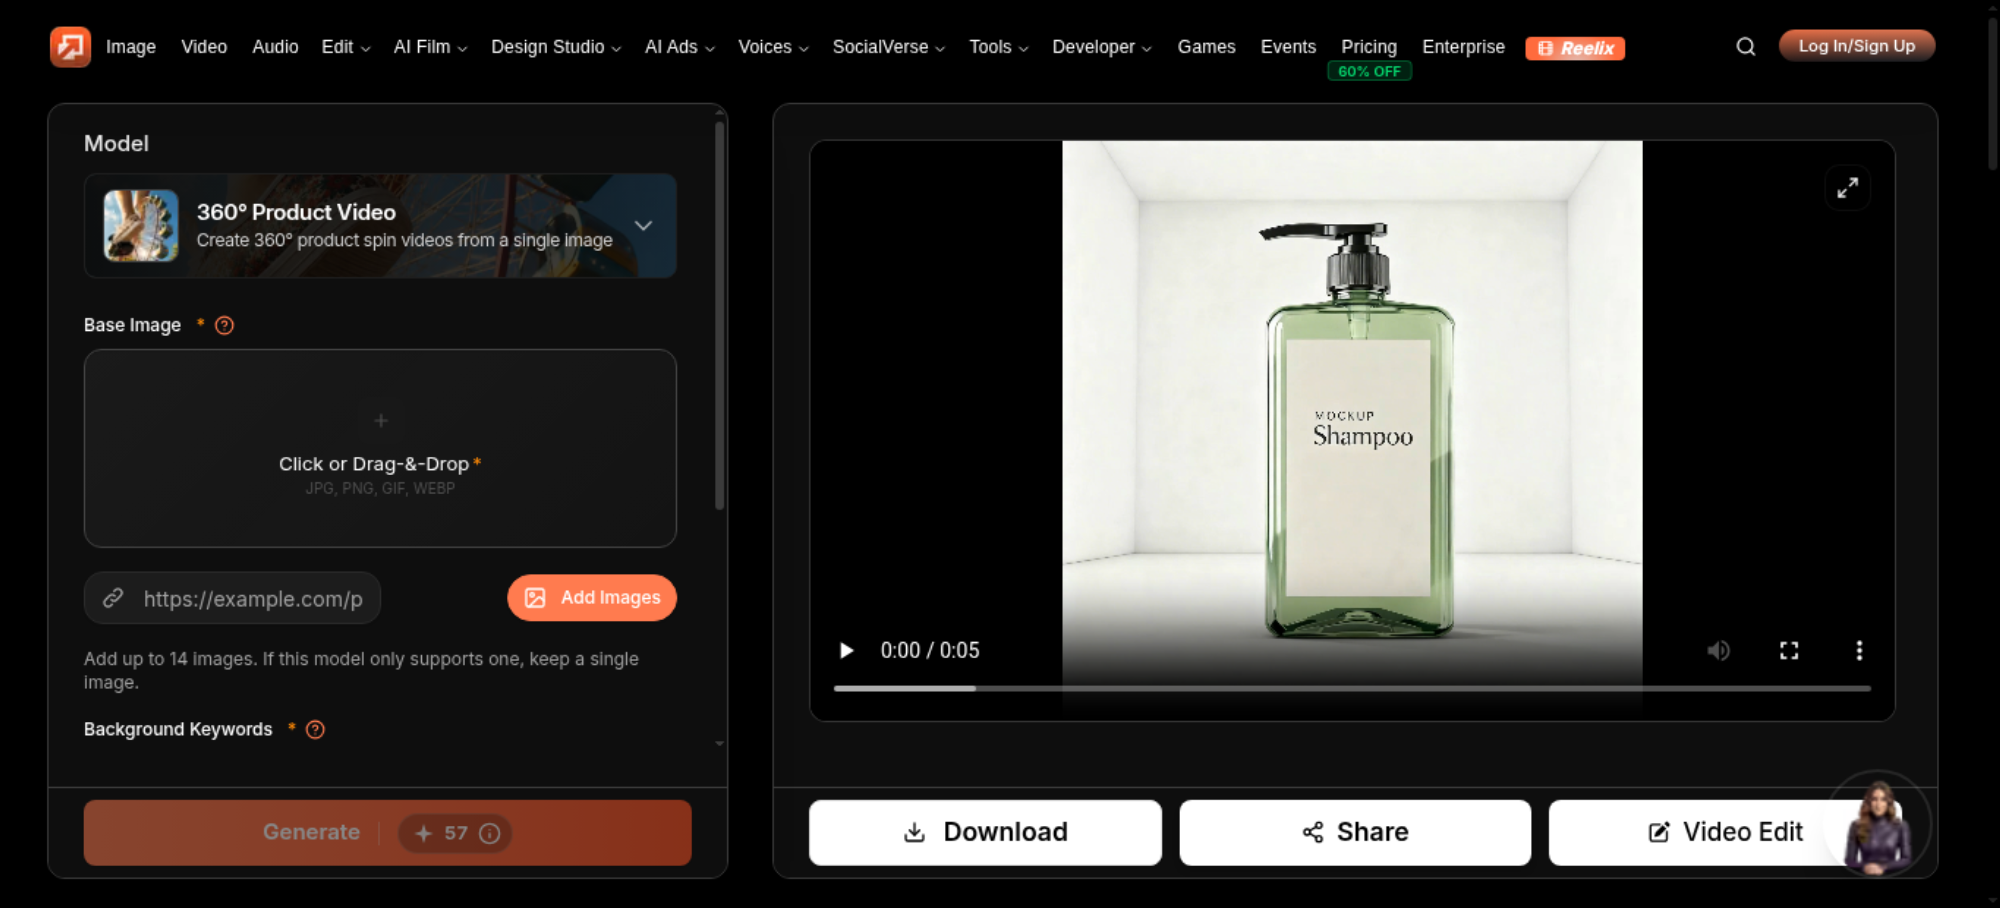Select the Audio menu item
The height and width of the screenshot is (908, 2000).
click(x=275, y=47)
